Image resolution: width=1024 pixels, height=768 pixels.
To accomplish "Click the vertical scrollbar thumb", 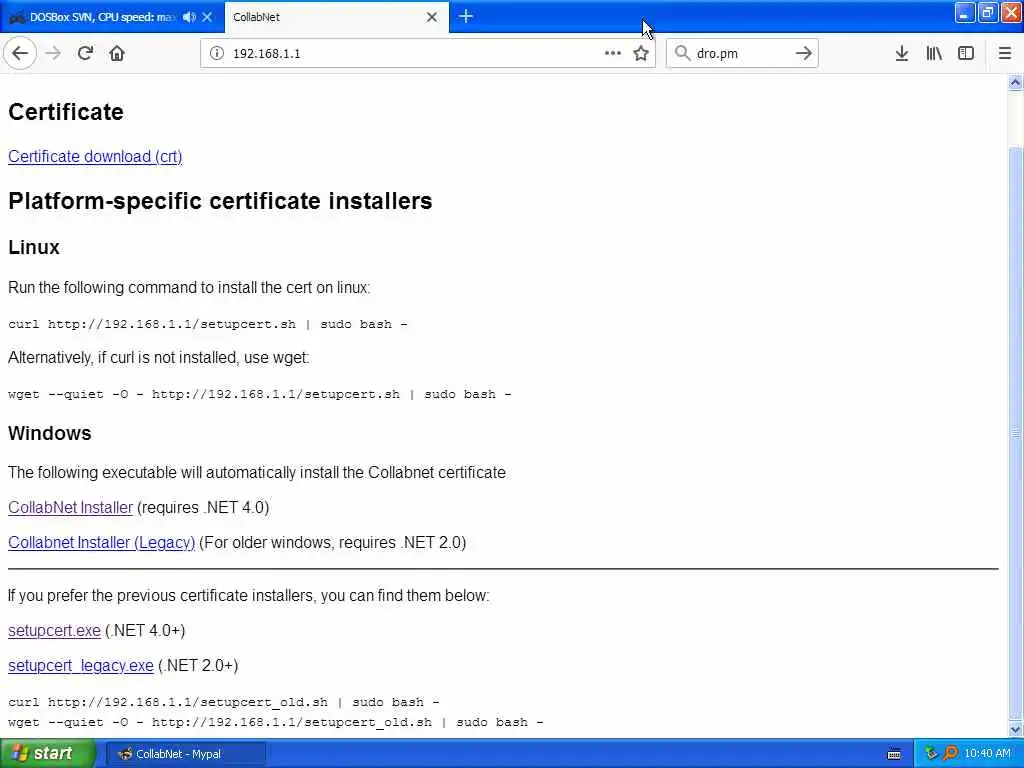I will coord(1016,432).
